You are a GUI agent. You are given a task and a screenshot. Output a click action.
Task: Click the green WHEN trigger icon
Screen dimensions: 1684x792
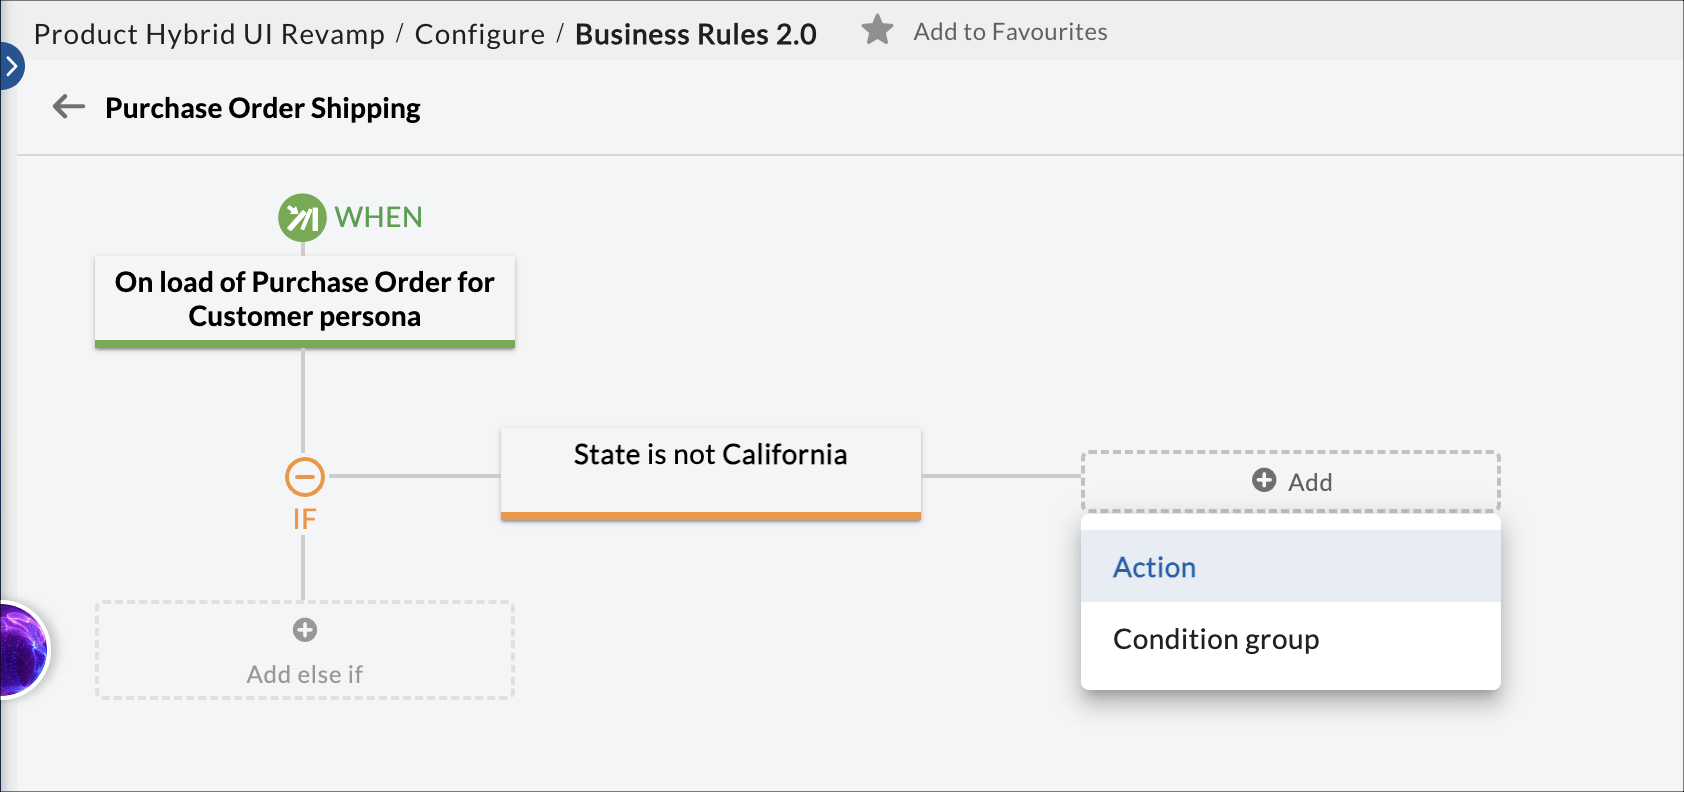[x=302, y=217]
